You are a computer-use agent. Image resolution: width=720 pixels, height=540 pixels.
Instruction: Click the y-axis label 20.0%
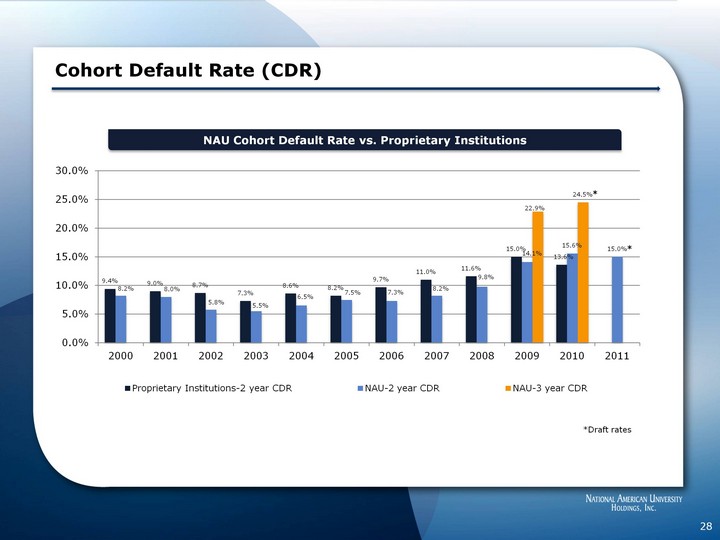coord(72,228)
